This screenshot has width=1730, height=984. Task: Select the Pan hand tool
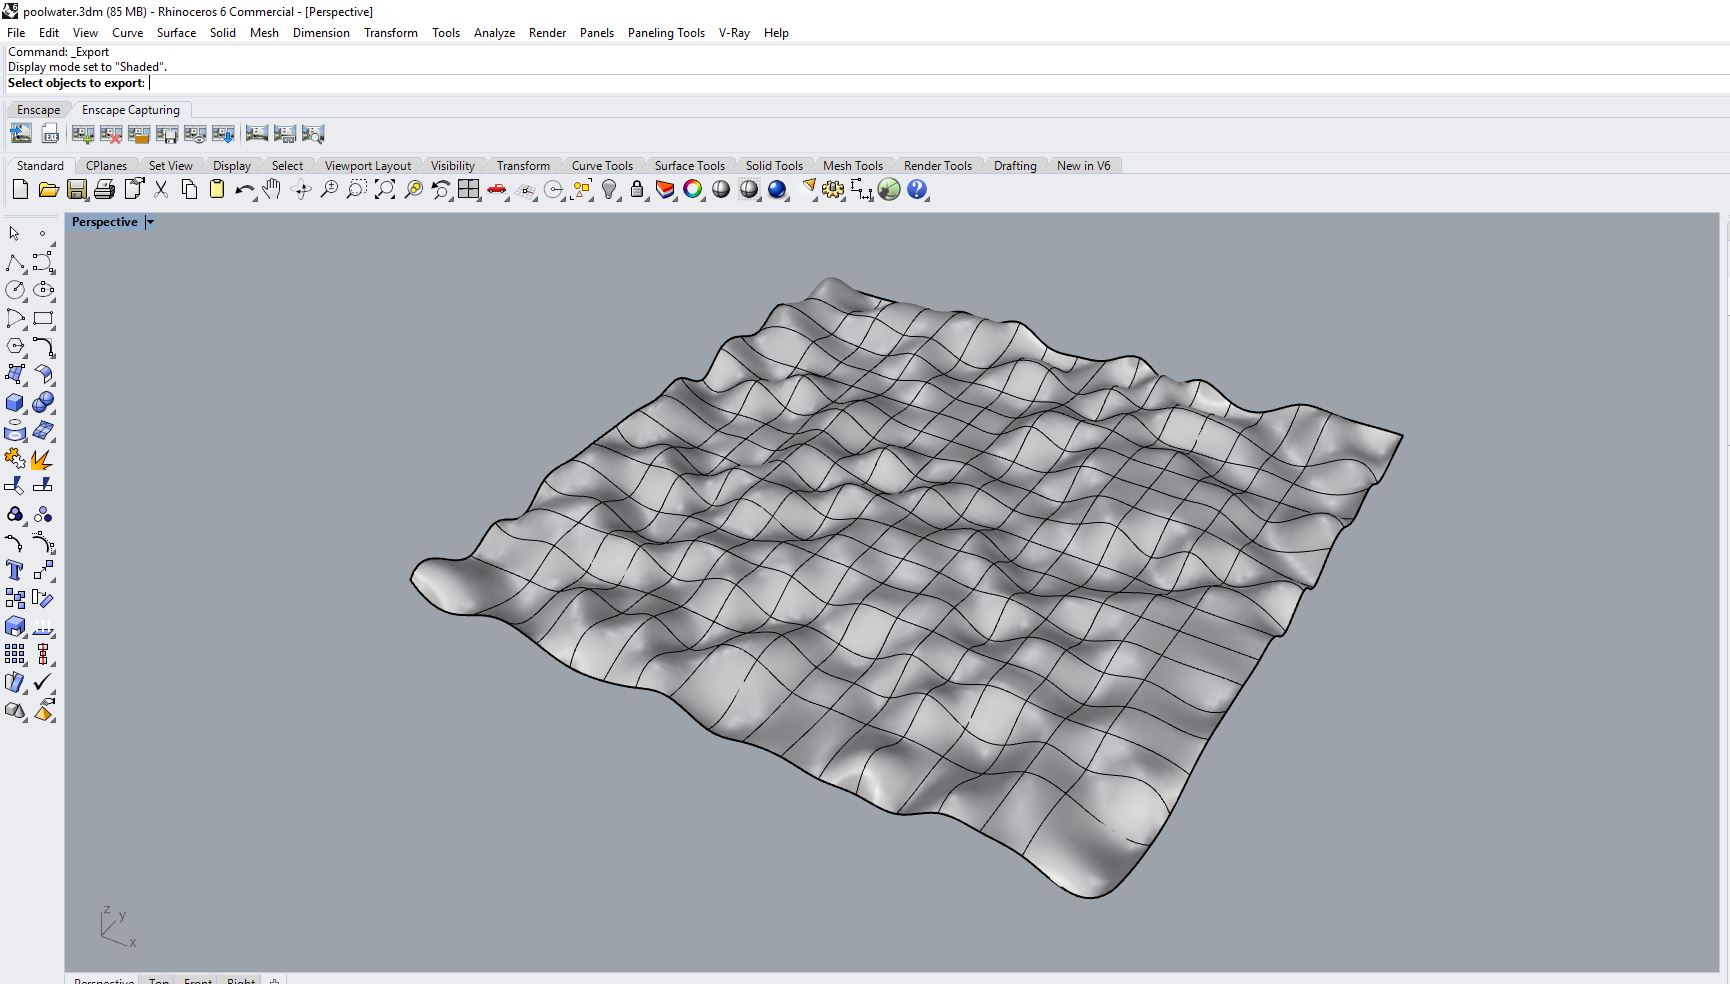click(x=272, y=189)
